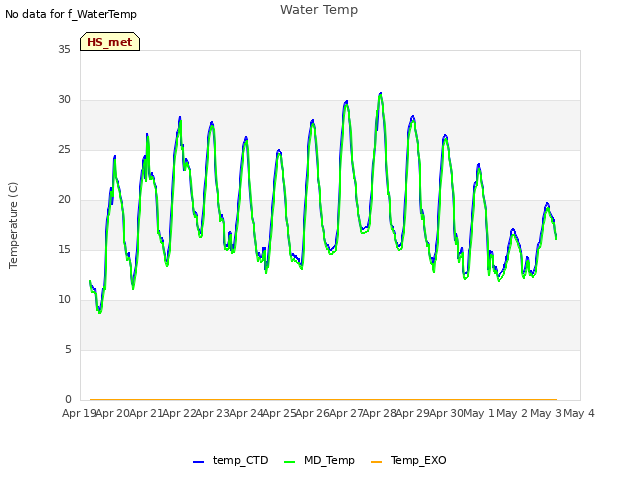Toggle the Temp_EXO legend entry
640x480 pixels.
409,460
